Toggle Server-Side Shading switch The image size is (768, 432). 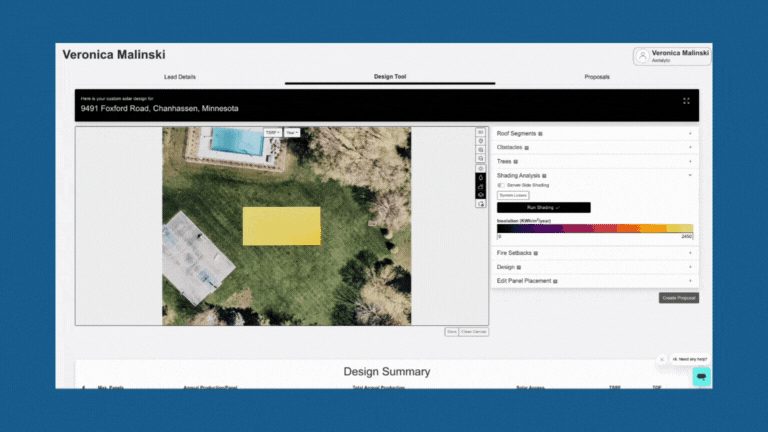pos(501,185)
